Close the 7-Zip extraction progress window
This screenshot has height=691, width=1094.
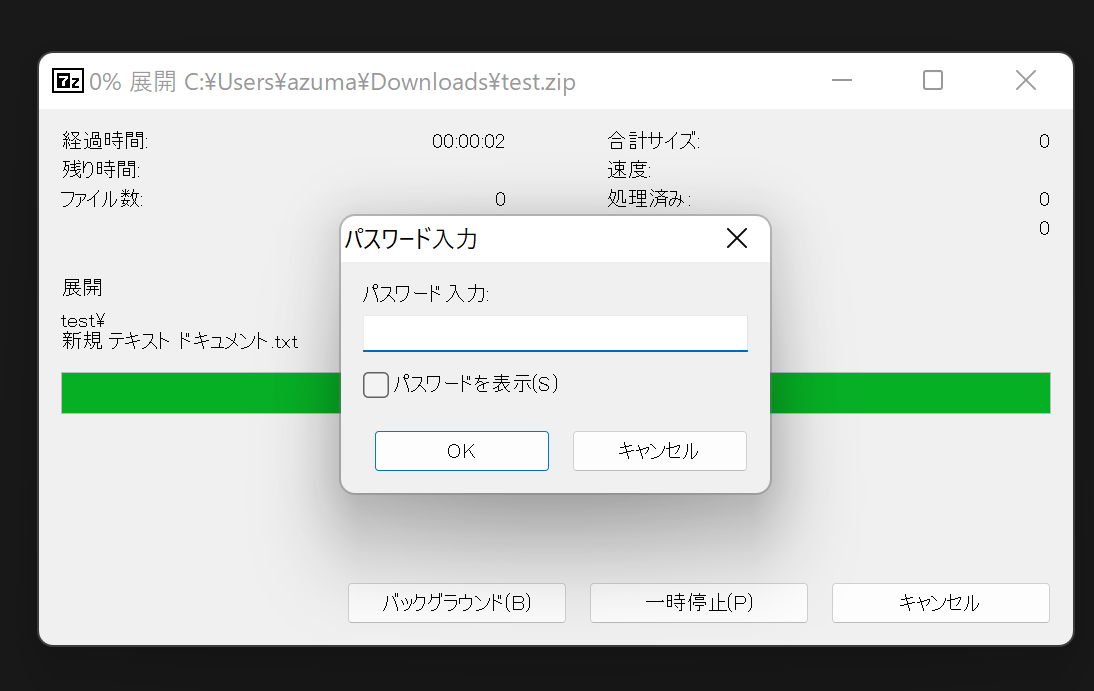tap(1025, 81)
